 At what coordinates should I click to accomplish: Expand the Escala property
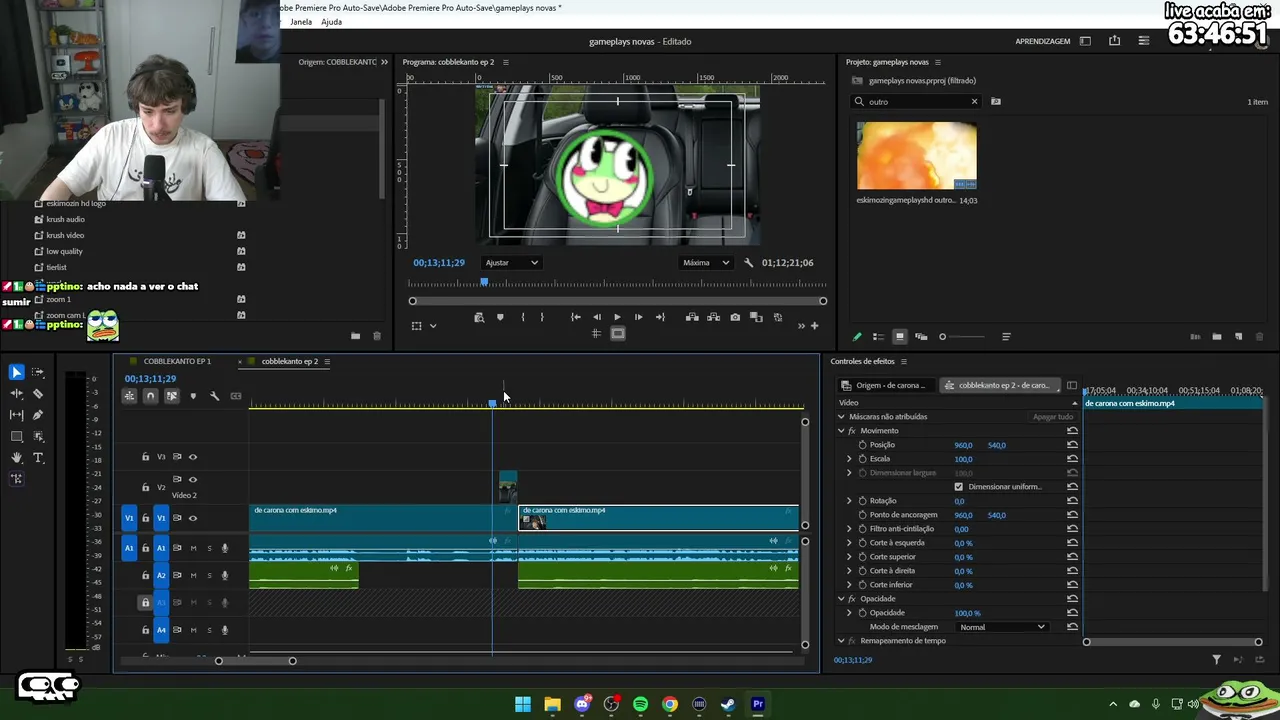click(850, 459)
